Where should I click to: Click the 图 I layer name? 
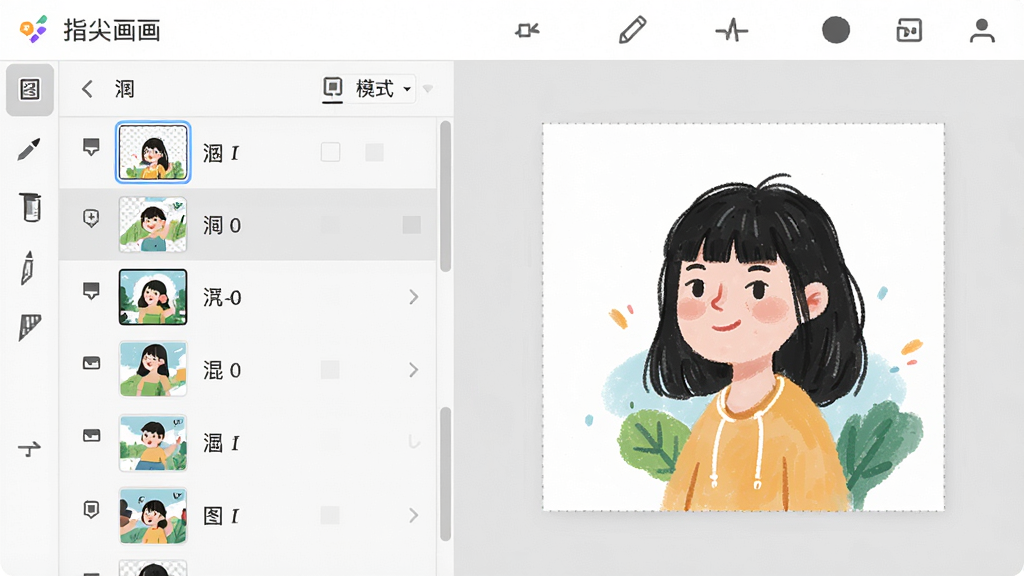click(221, 516)
